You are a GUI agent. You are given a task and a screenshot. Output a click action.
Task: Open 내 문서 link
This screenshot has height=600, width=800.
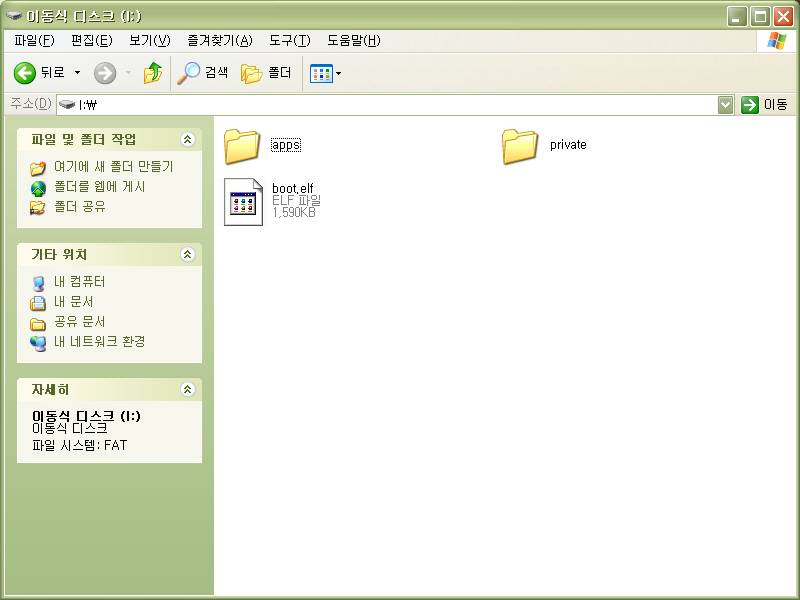73,302
